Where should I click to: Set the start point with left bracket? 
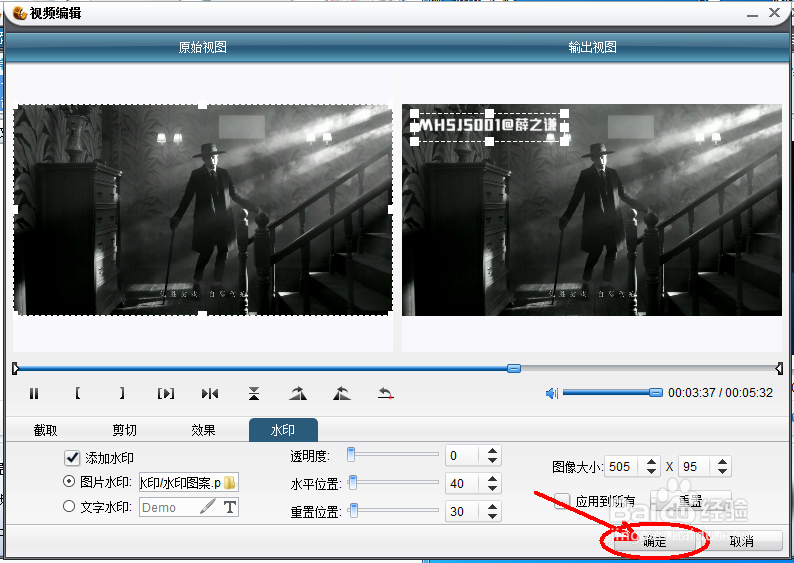pyautogui.click(x=77, y=393)
